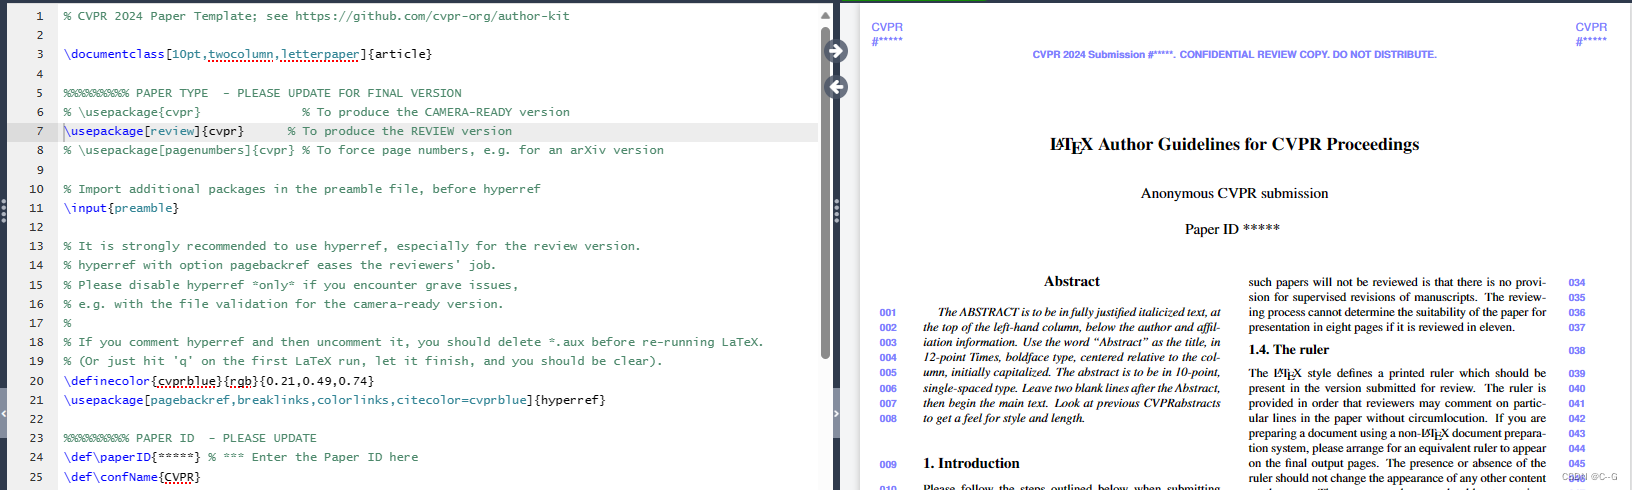1632x490 pixels.
Task: Click 'Anonymous CVPR submission' in the PDF
Action: 1234,193
